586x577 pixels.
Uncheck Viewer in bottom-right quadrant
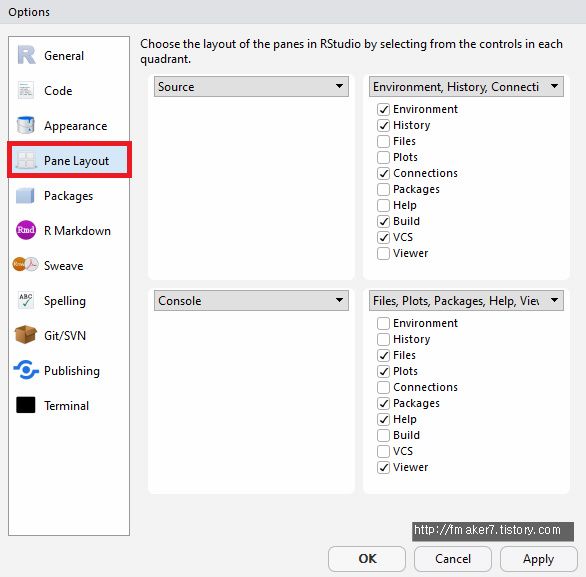[383, 468]
